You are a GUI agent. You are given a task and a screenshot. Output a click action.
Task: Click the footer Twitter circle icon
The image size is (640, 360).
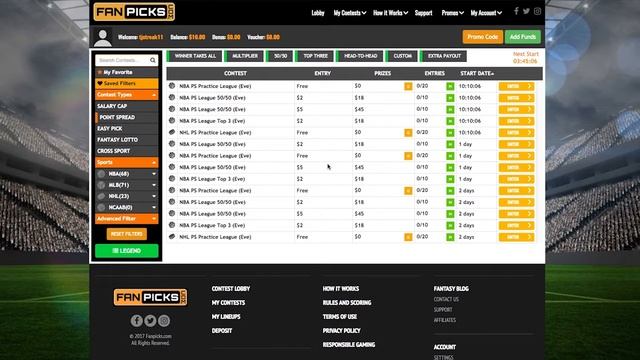tap(150, 321)
